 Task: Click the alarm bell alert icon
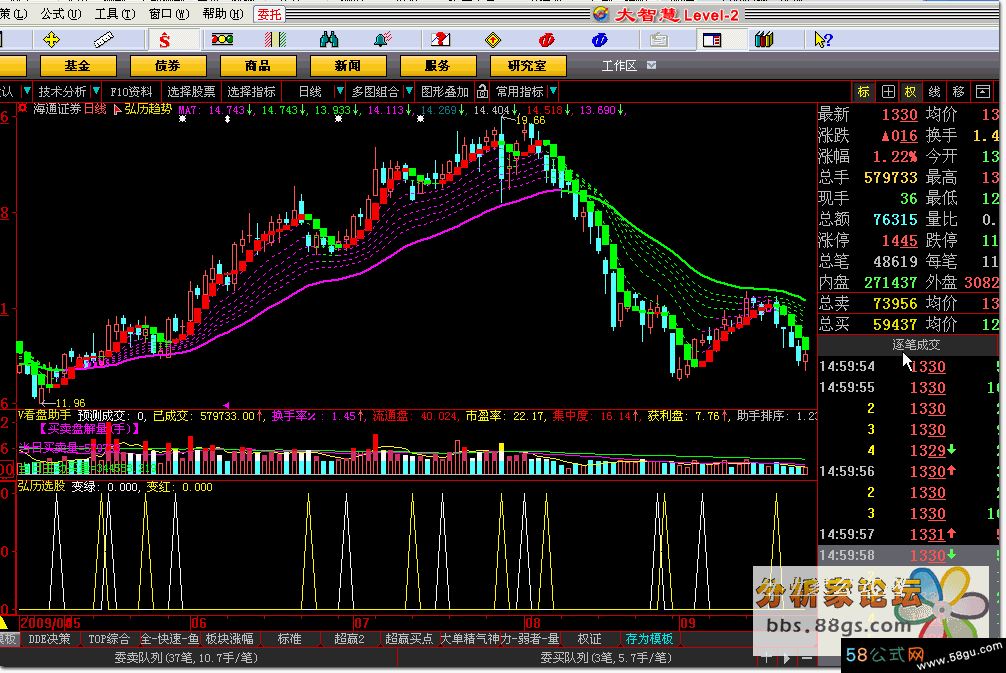point(383,40)
